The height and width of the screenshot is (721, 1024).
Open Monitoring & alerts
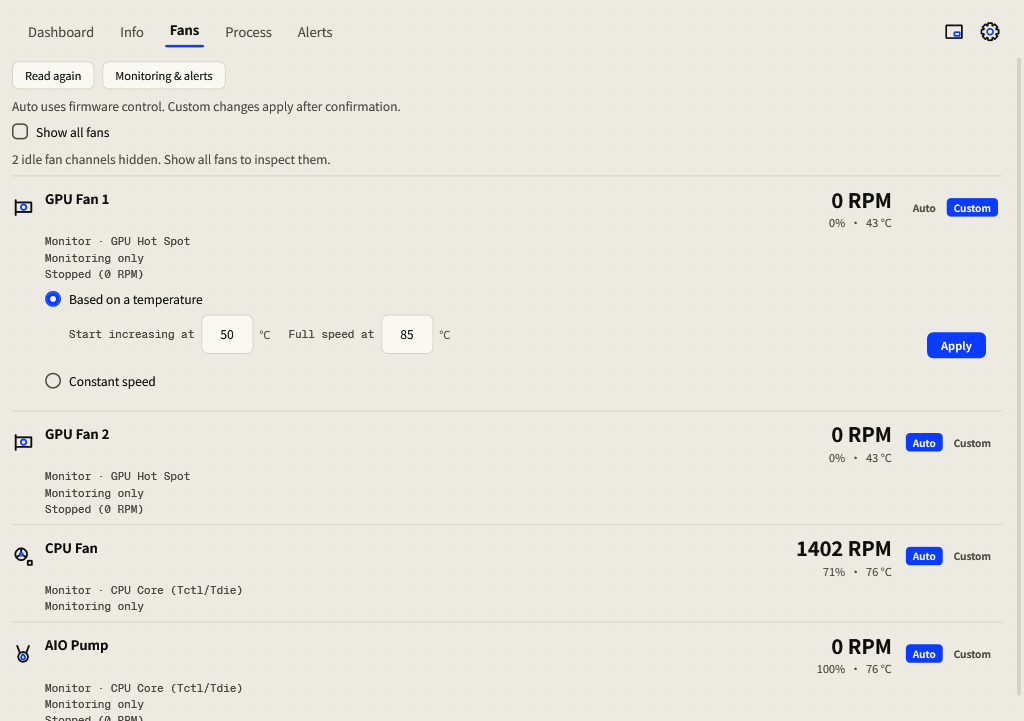point(164,76)
